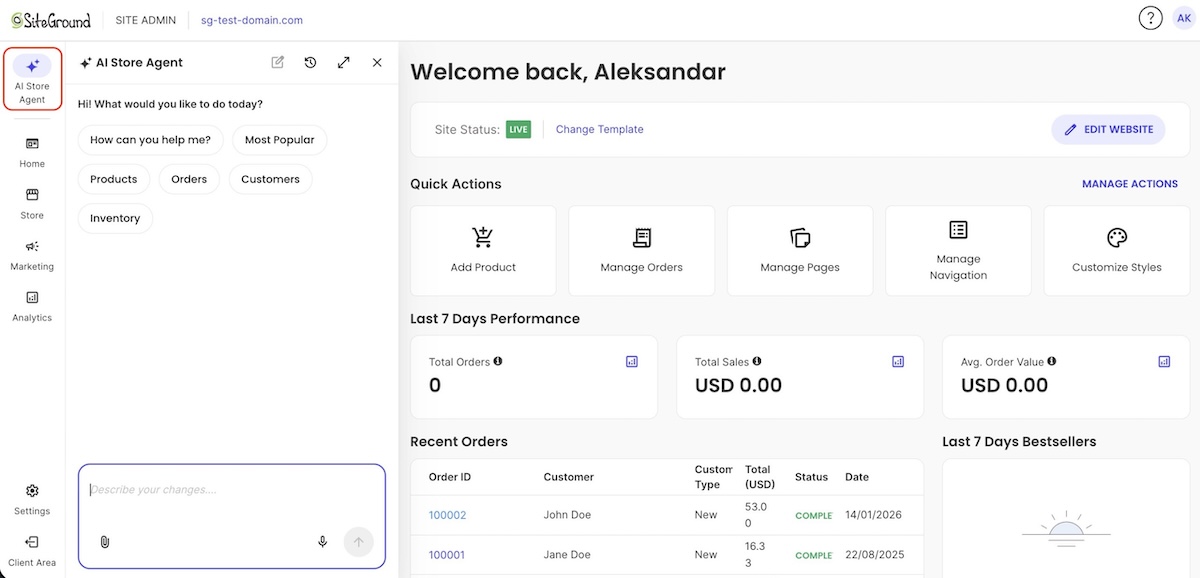Show Total Sales info tooltip icon
Viewport: 1200px width, 578px height.
[x=757, y=361]
